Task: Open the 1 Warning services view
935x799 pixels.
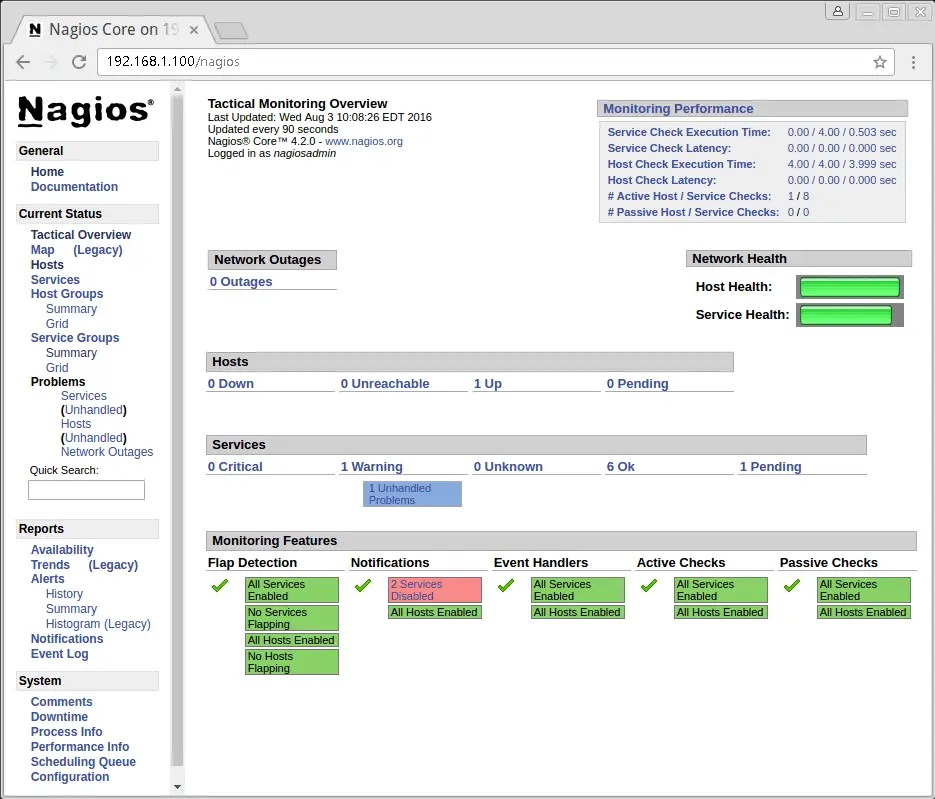Action: tap(372, 466)
